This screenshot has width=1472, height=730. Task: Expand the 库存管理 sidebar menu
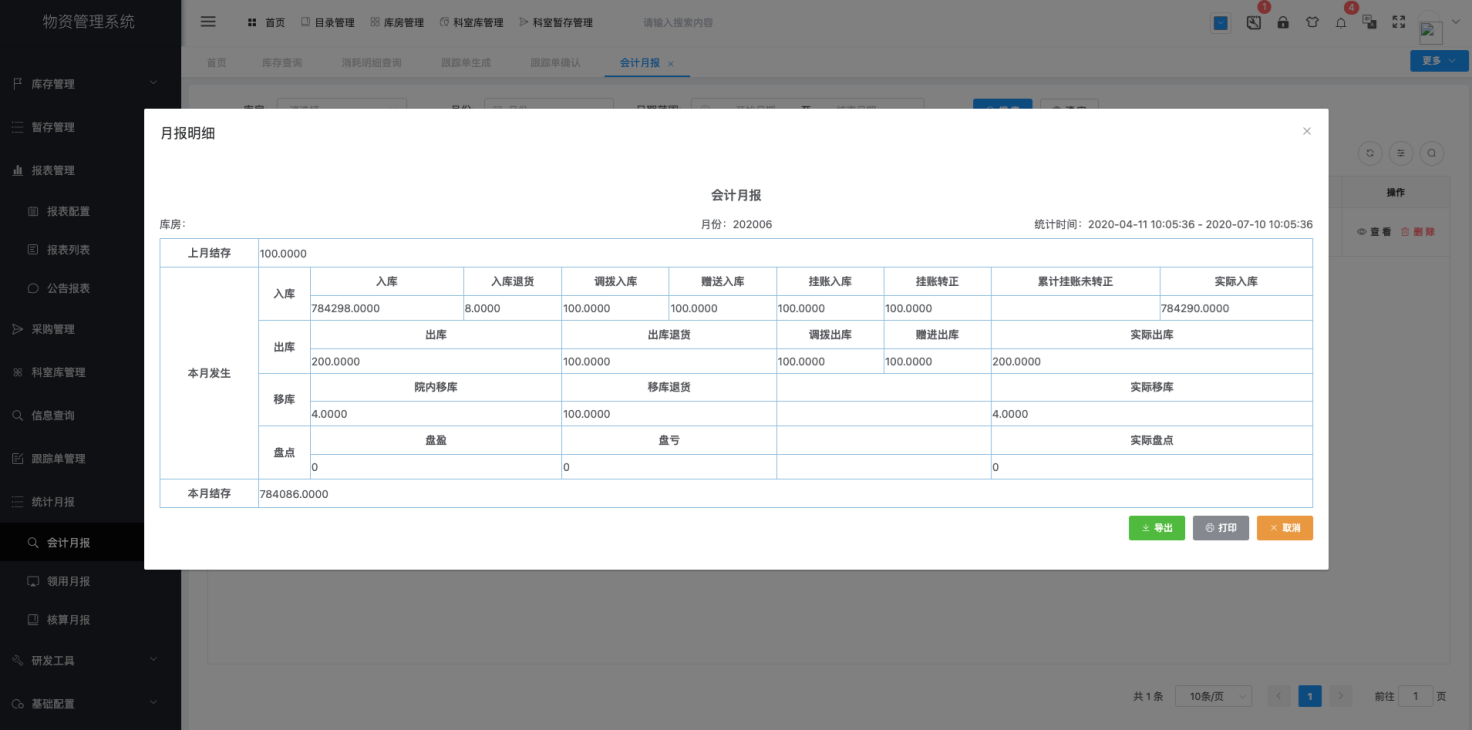point(90,84)
